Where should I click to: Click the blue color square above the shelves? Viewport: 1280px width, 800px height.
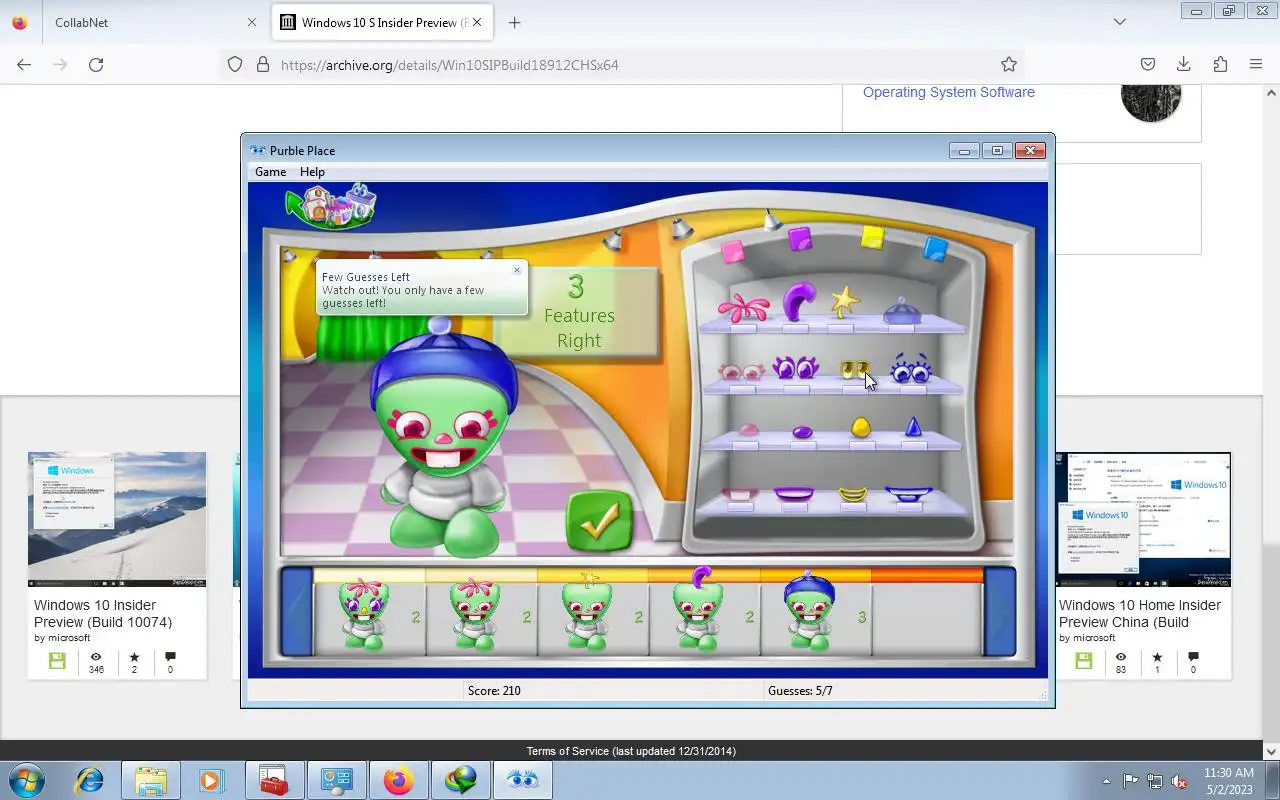click(936, 248)
